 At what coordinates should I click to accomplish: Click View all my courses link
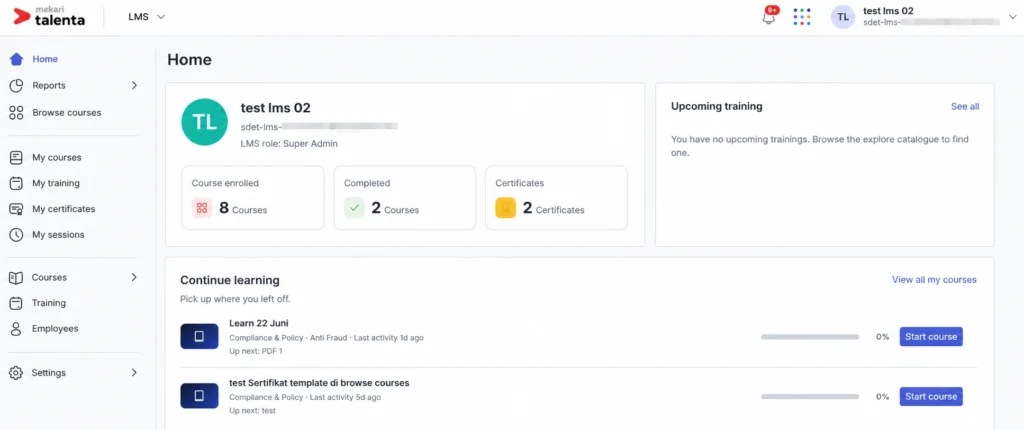click(934, 280)
